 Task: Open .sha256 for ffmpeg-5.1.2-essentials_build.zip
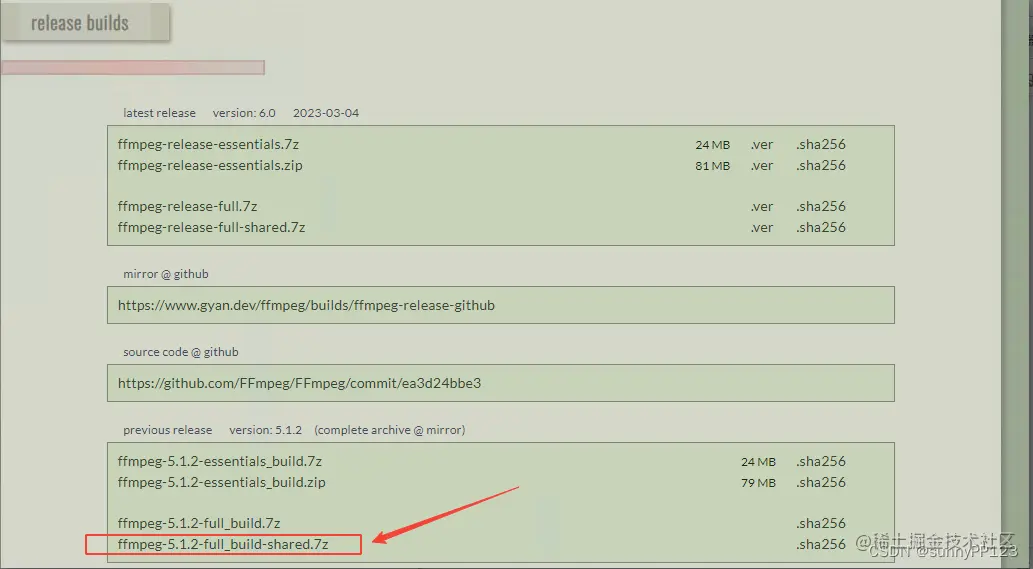pyautogui.click(x=820, y=483)
